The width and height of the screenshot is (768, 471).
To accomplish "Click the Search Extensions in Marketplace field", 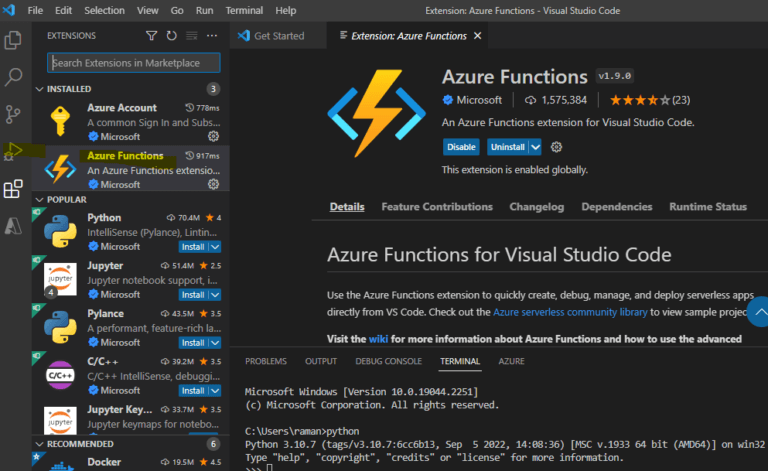I will [133, 62].
